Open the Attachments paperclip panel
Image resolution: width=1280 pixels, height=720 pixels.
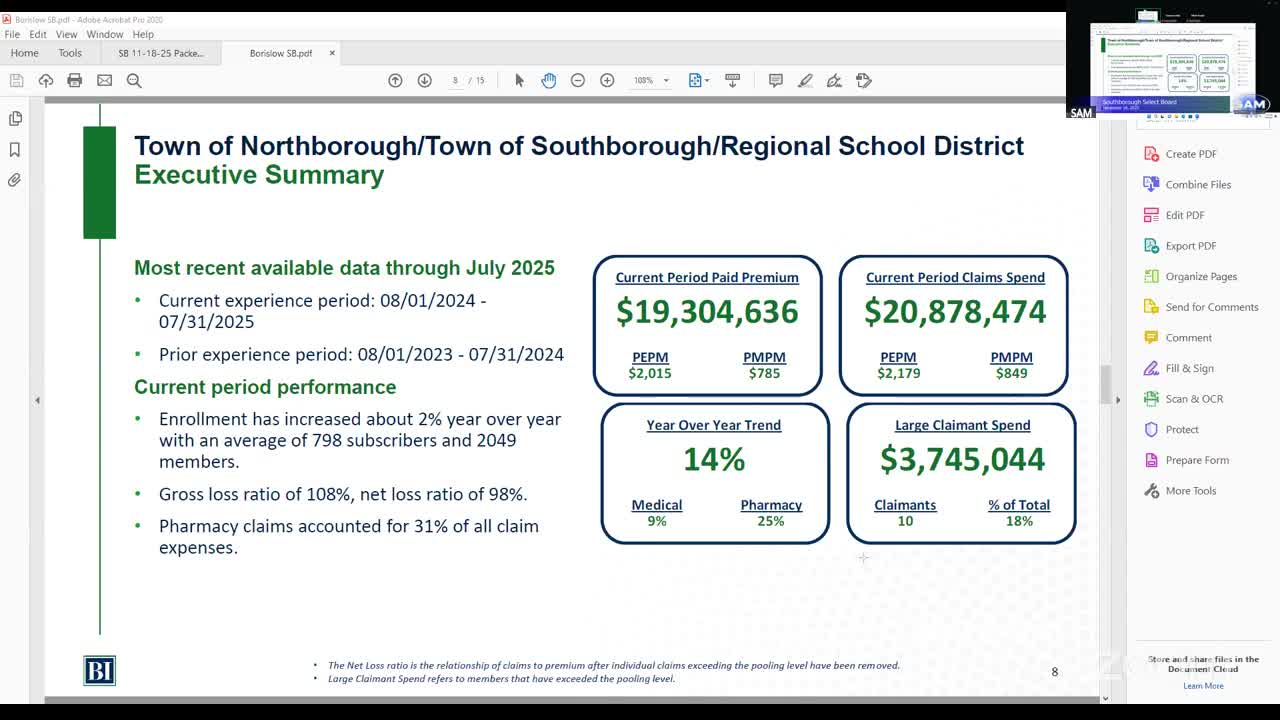click(15, 180)
